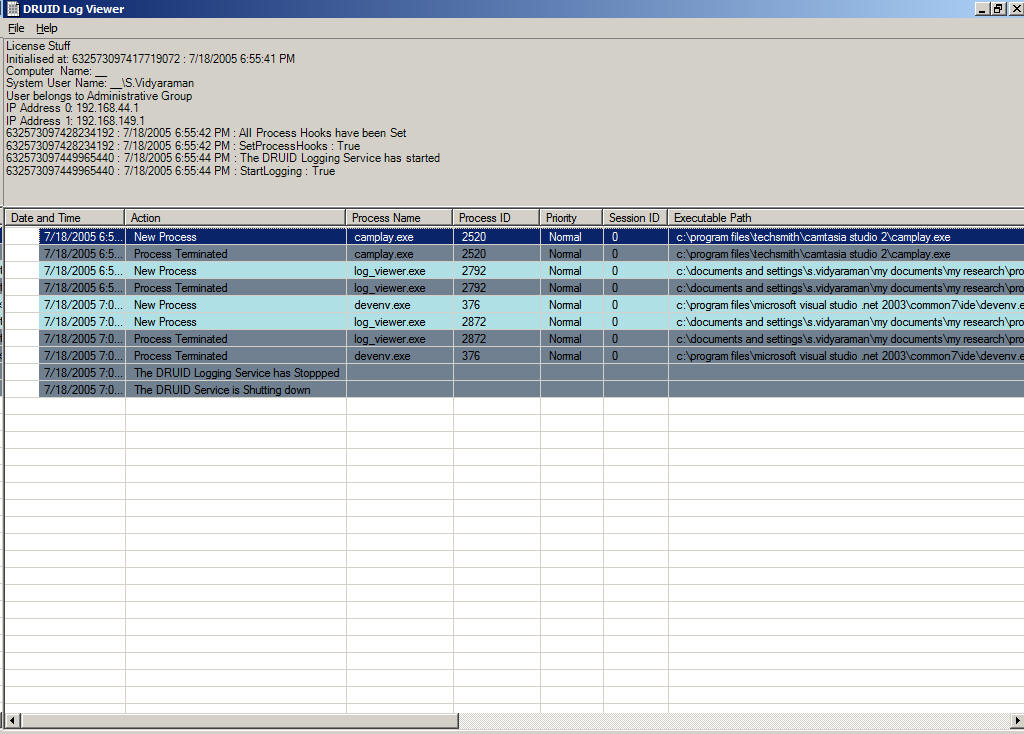This screenshot has width=1024, height=734.
Task: Sort by the Process ID column
Action: coord(496,218)
